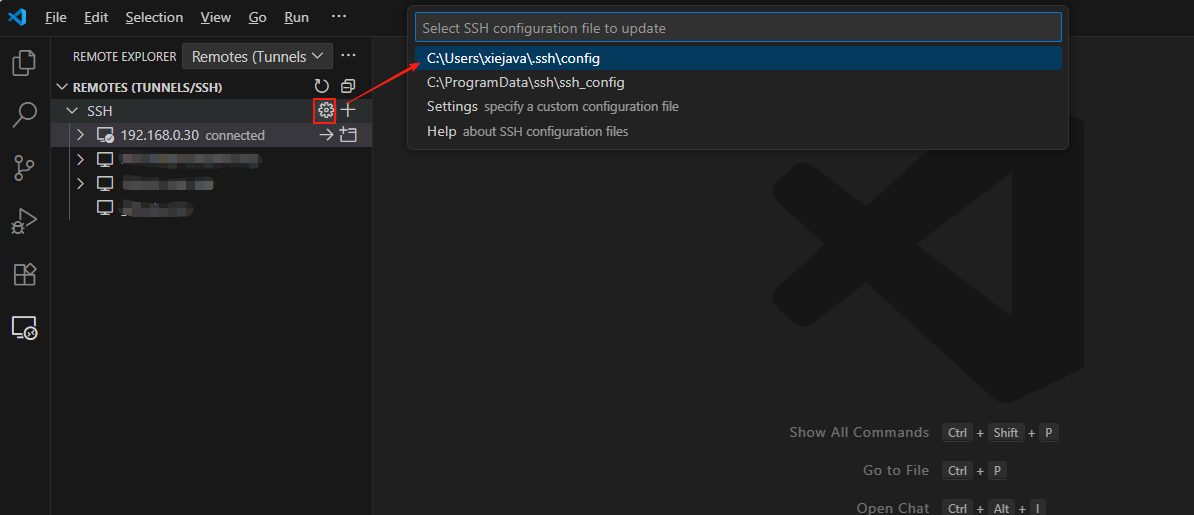
Task: Connect 192.168.0.30 in new window
Action: [x=348, y=135]
